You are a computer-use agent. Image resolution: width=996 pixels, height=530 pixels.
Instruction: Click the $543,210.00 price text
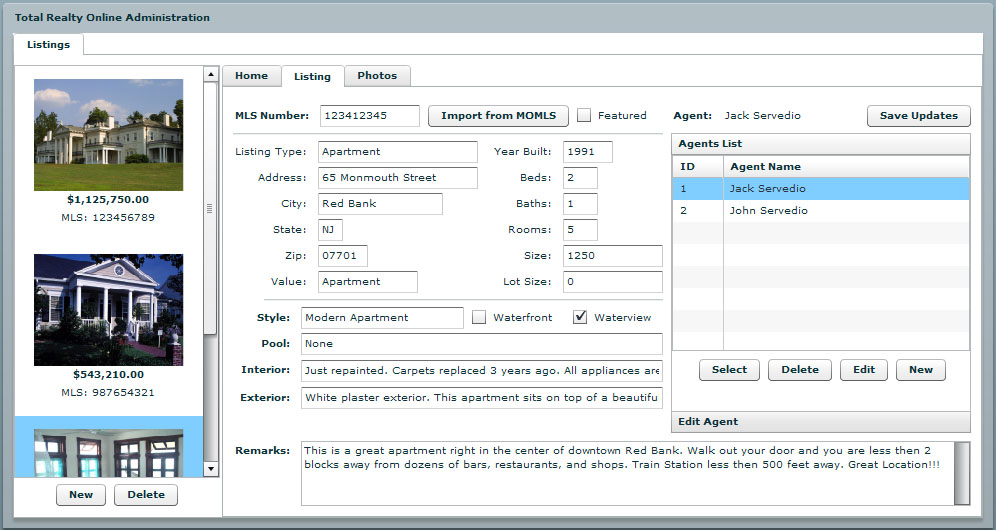tap(109, 375)
